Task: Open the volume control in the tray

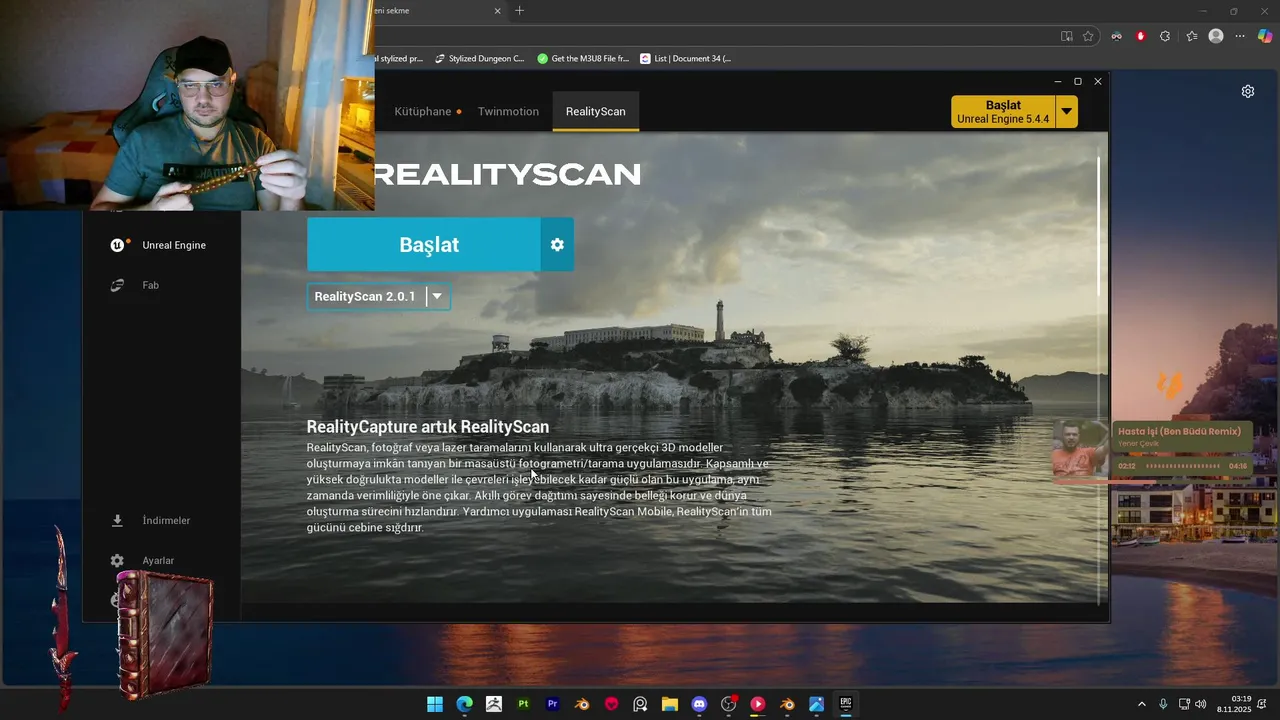Action: tap(1201, 704)
